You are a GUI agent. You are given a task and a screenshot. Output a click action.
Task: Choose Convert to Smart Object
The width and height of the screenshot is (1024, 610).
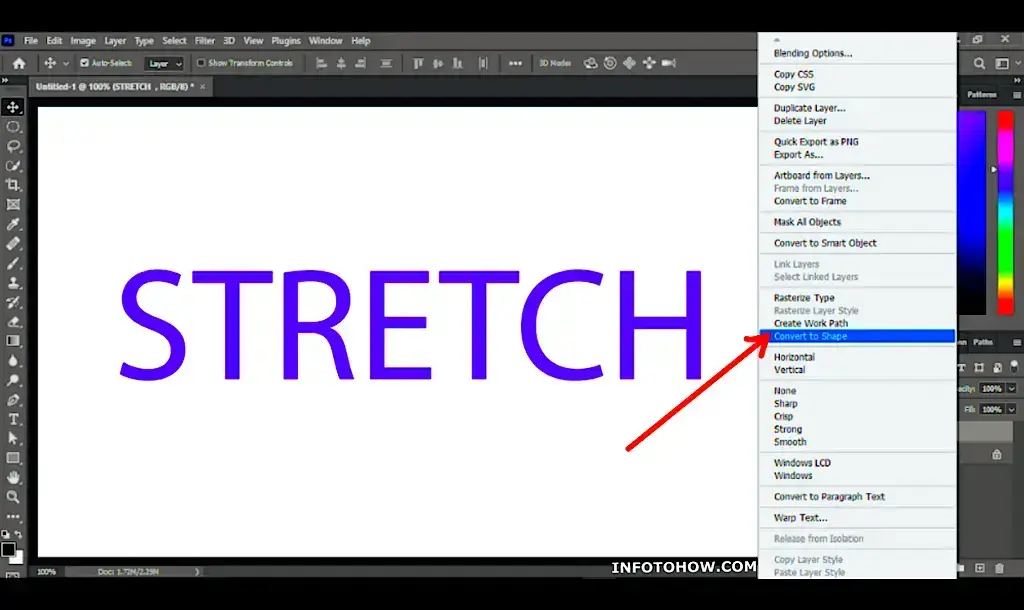825,243
